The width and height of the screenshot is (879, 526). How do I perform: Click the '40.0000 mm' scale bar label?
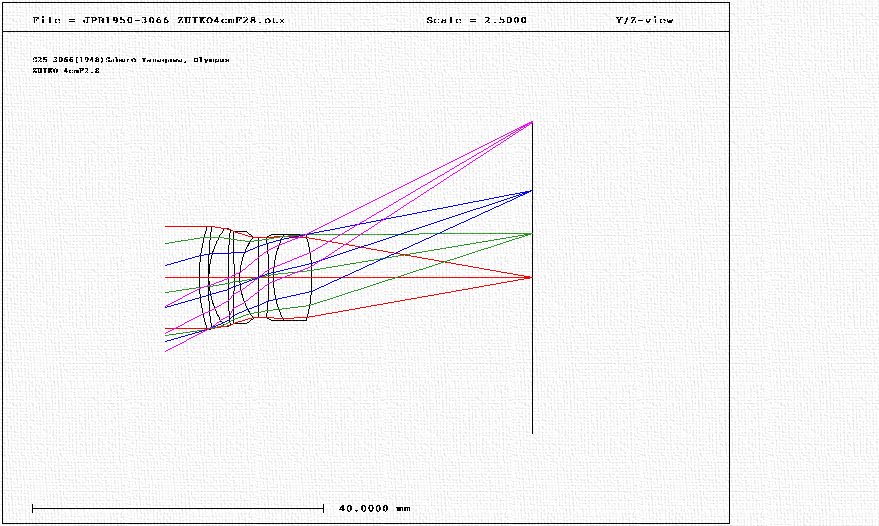[x=374, y=509]
